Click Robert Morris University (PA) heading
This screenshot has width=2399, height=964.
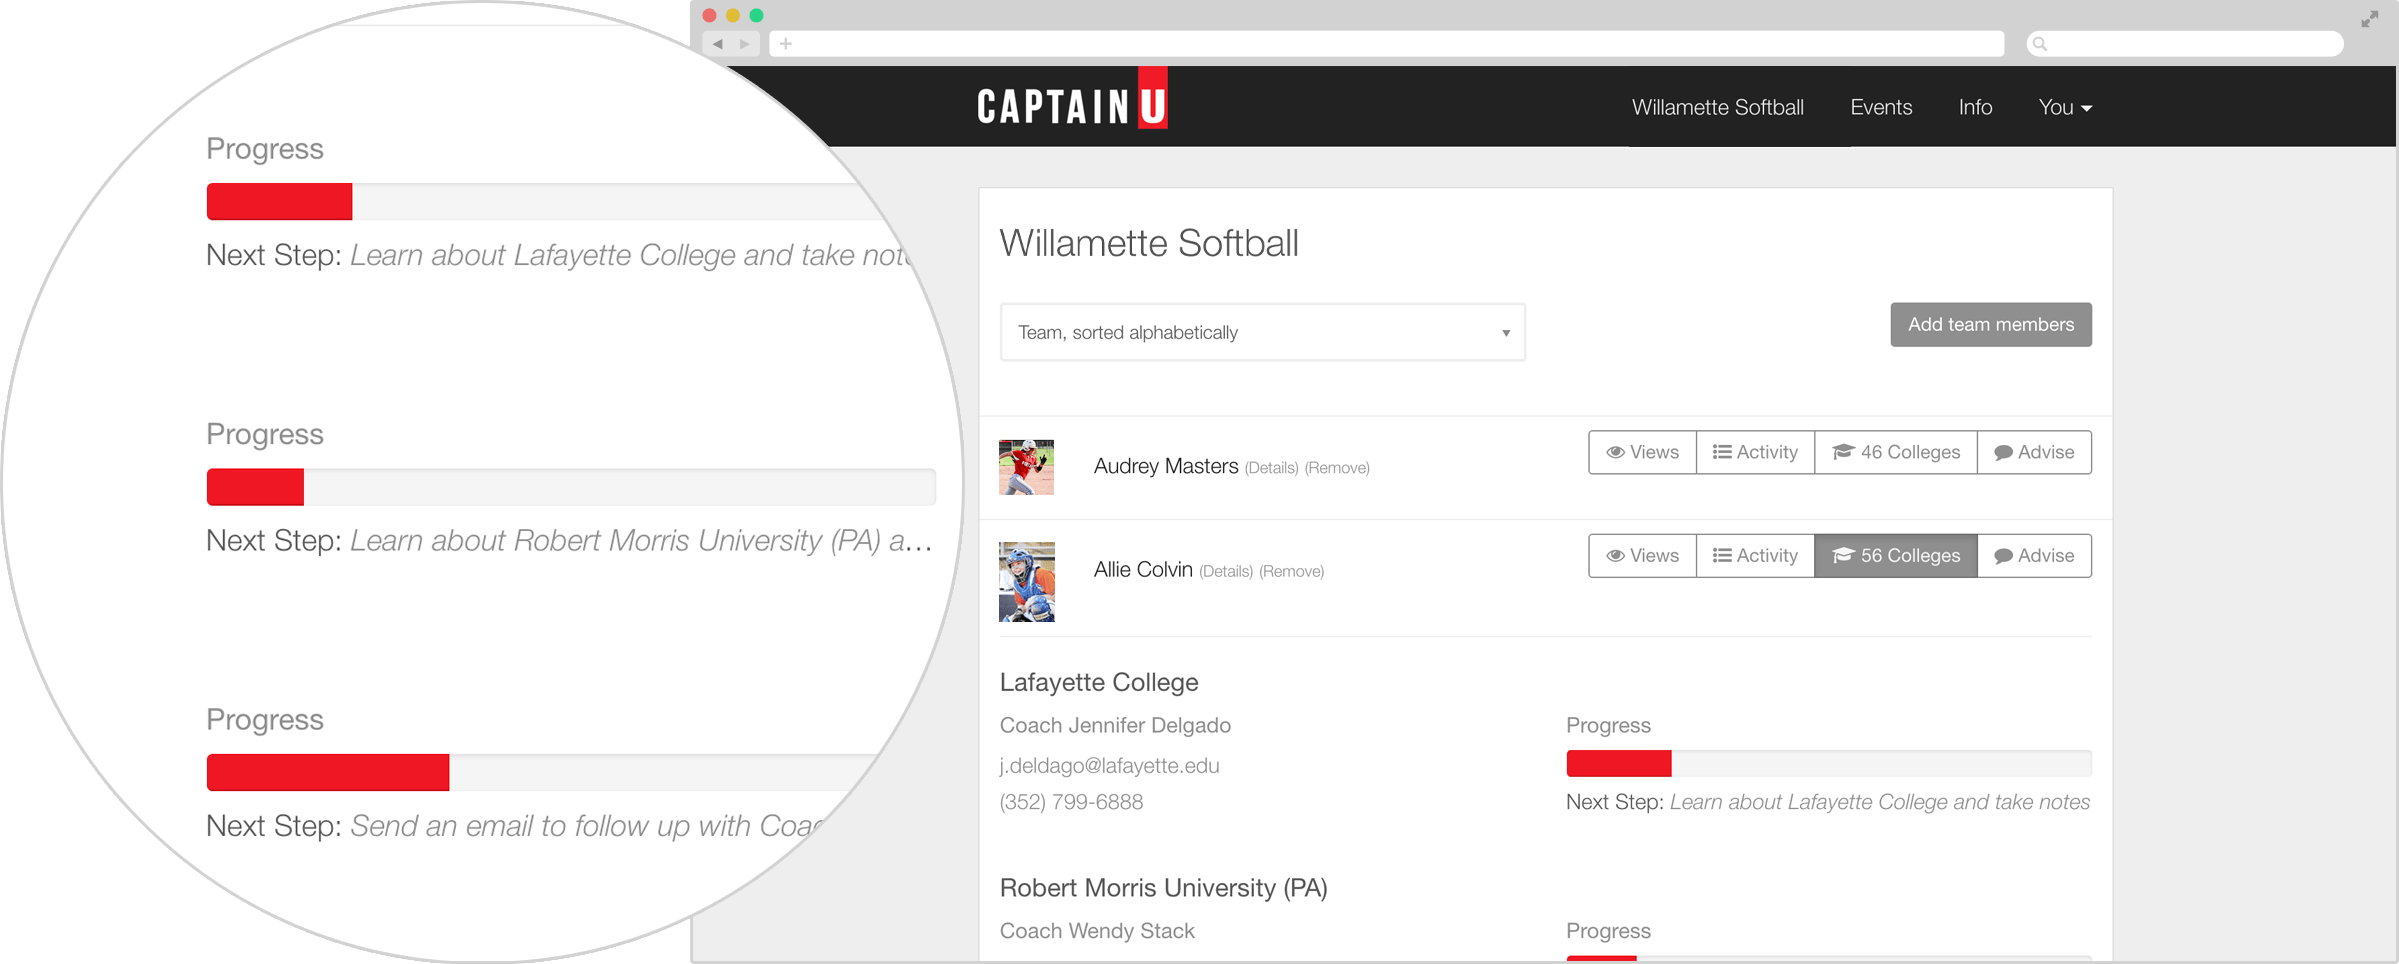click(x=1163, y=888)
